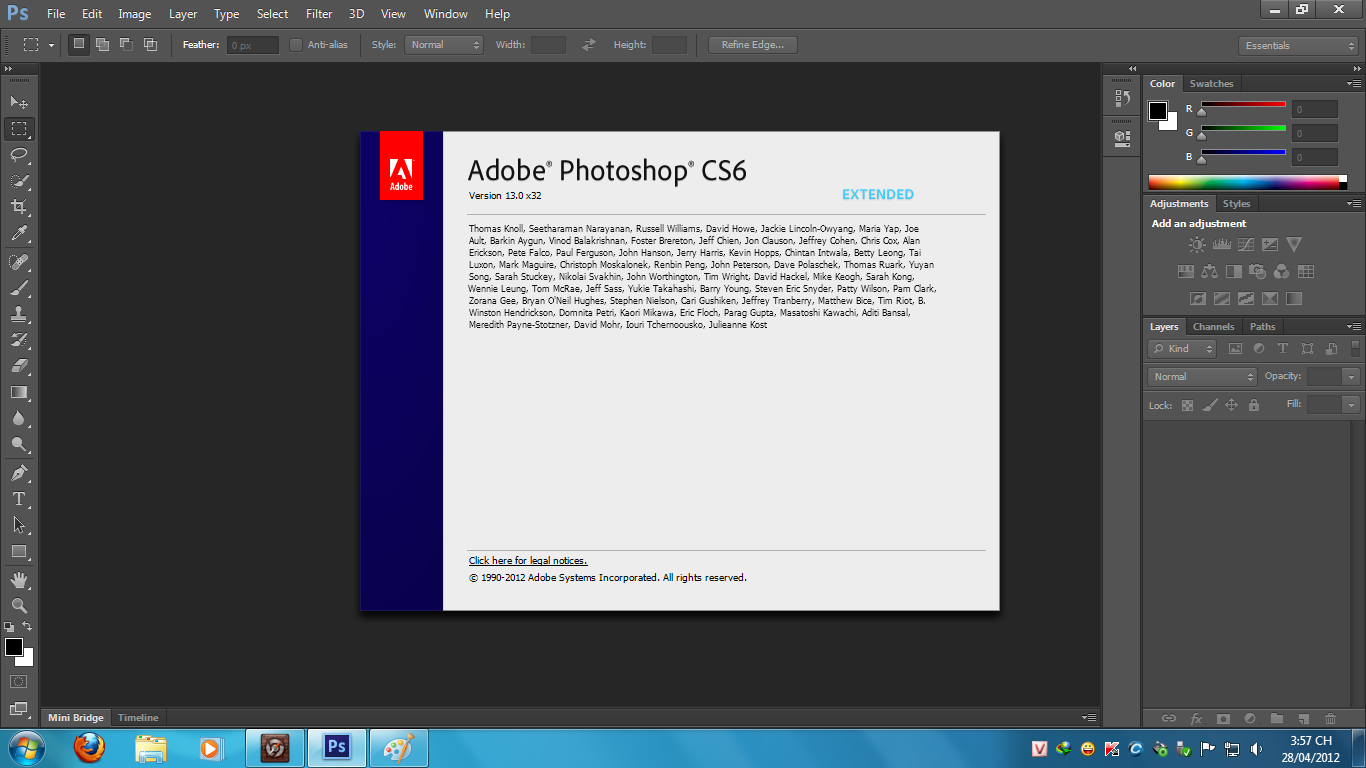Select the Spot Healing Brush tool
Viewport: 1366px width, 768px height.
click(x=19, y=262)
